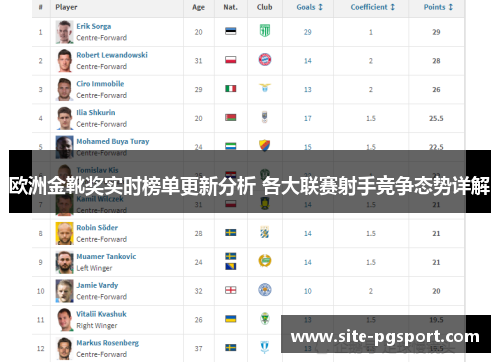Open Robert Lewandowski's player profile
The width and height of the screenshot is (500, 362).
pos(112,55)
